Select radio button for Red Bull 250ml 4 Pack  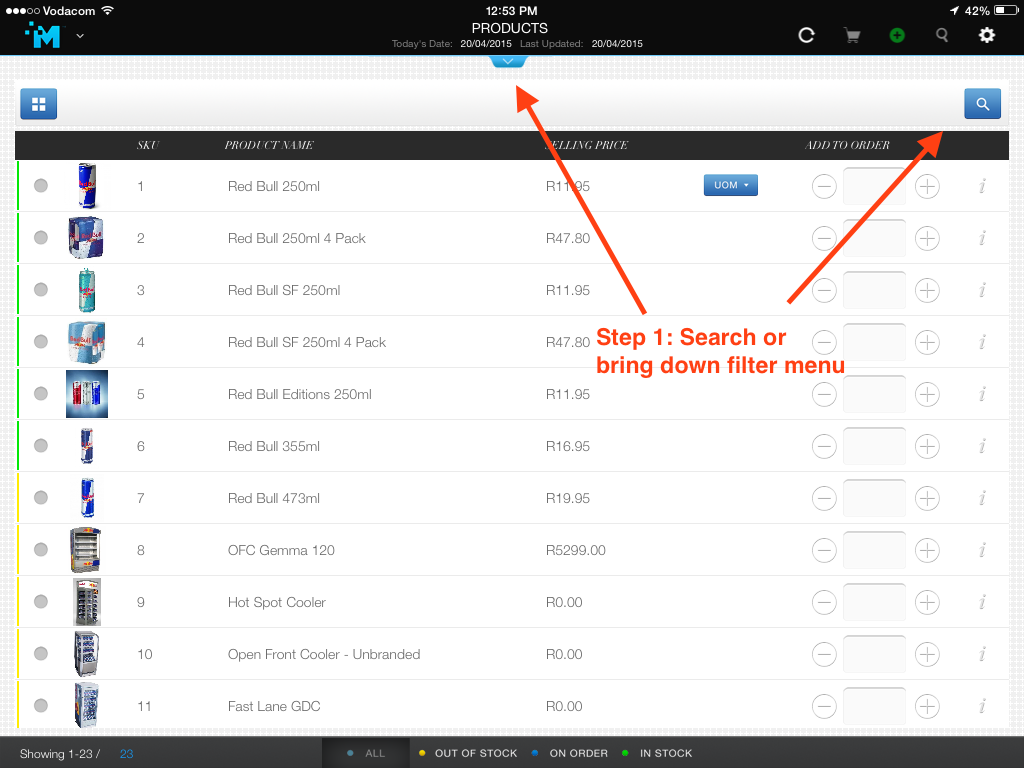tap(40, 238)
